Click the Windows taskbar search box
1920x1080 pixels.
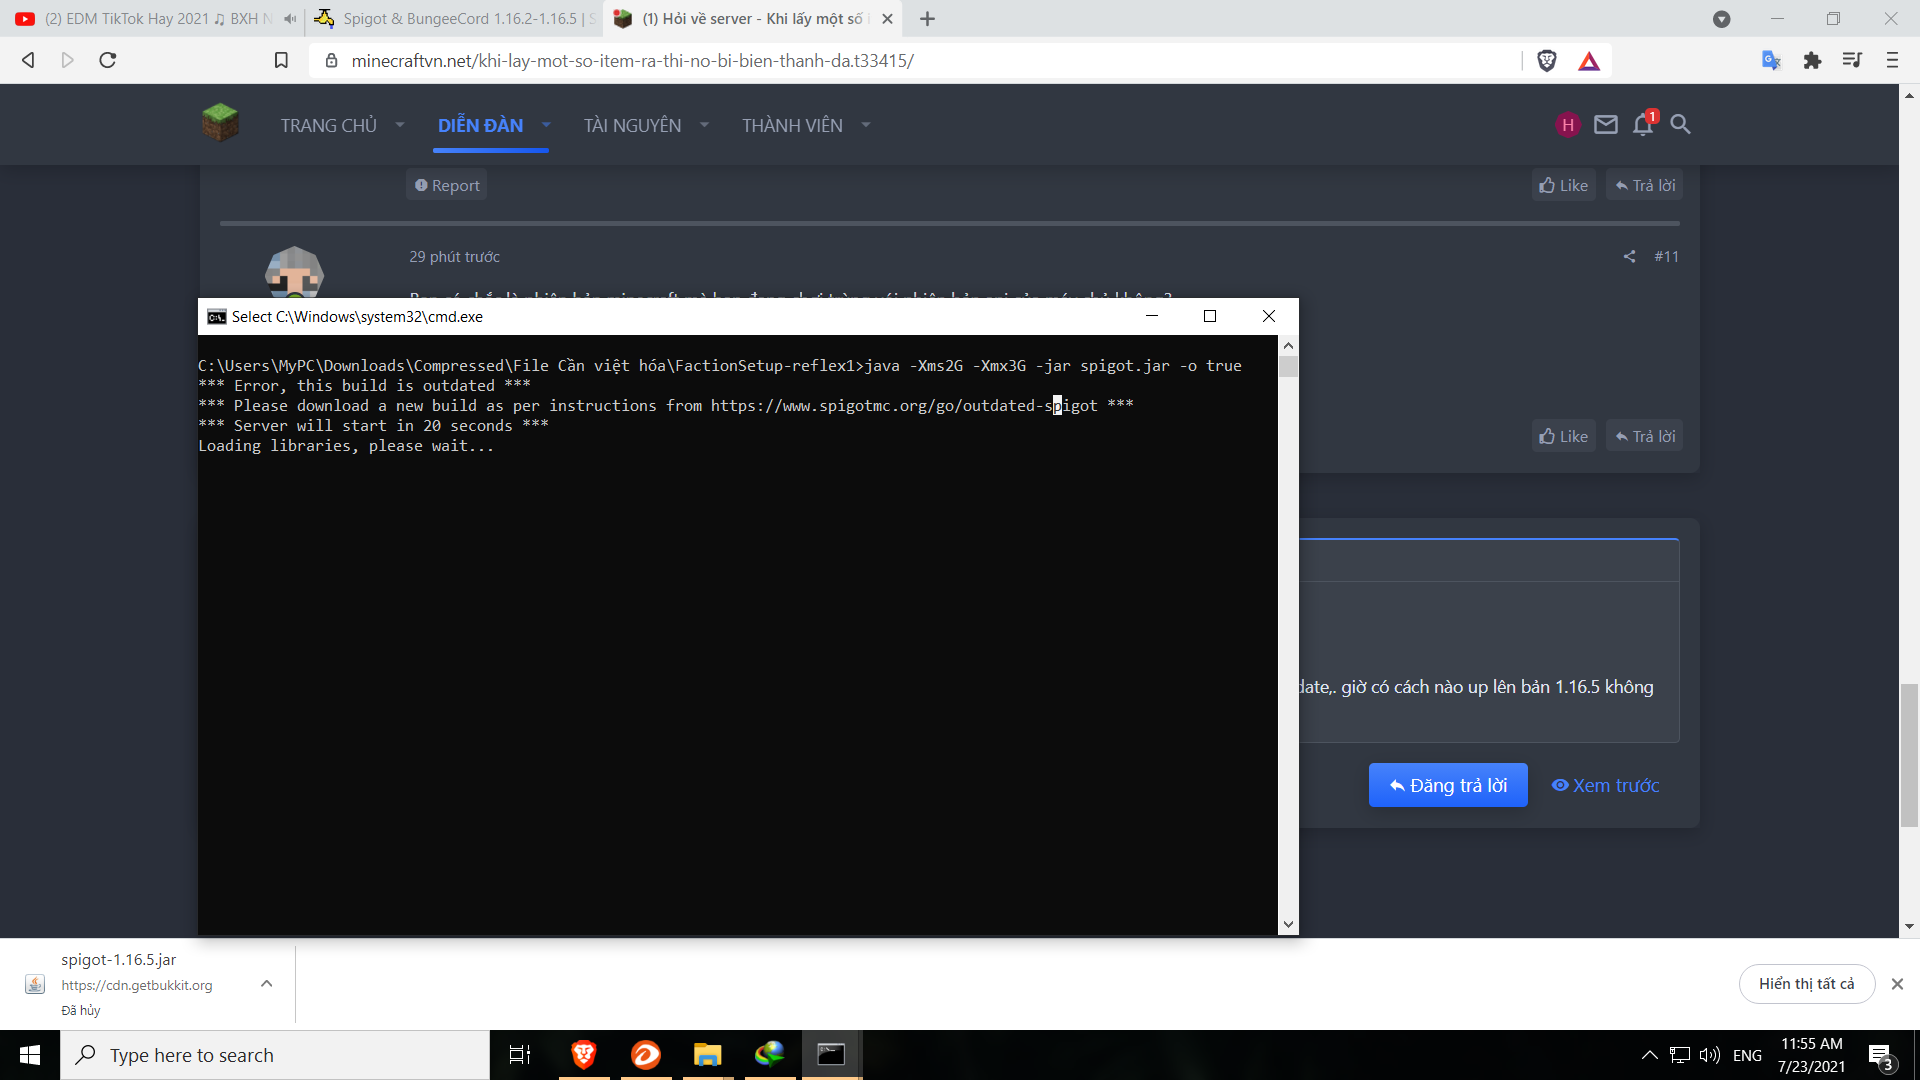[x=275, y=1055]
